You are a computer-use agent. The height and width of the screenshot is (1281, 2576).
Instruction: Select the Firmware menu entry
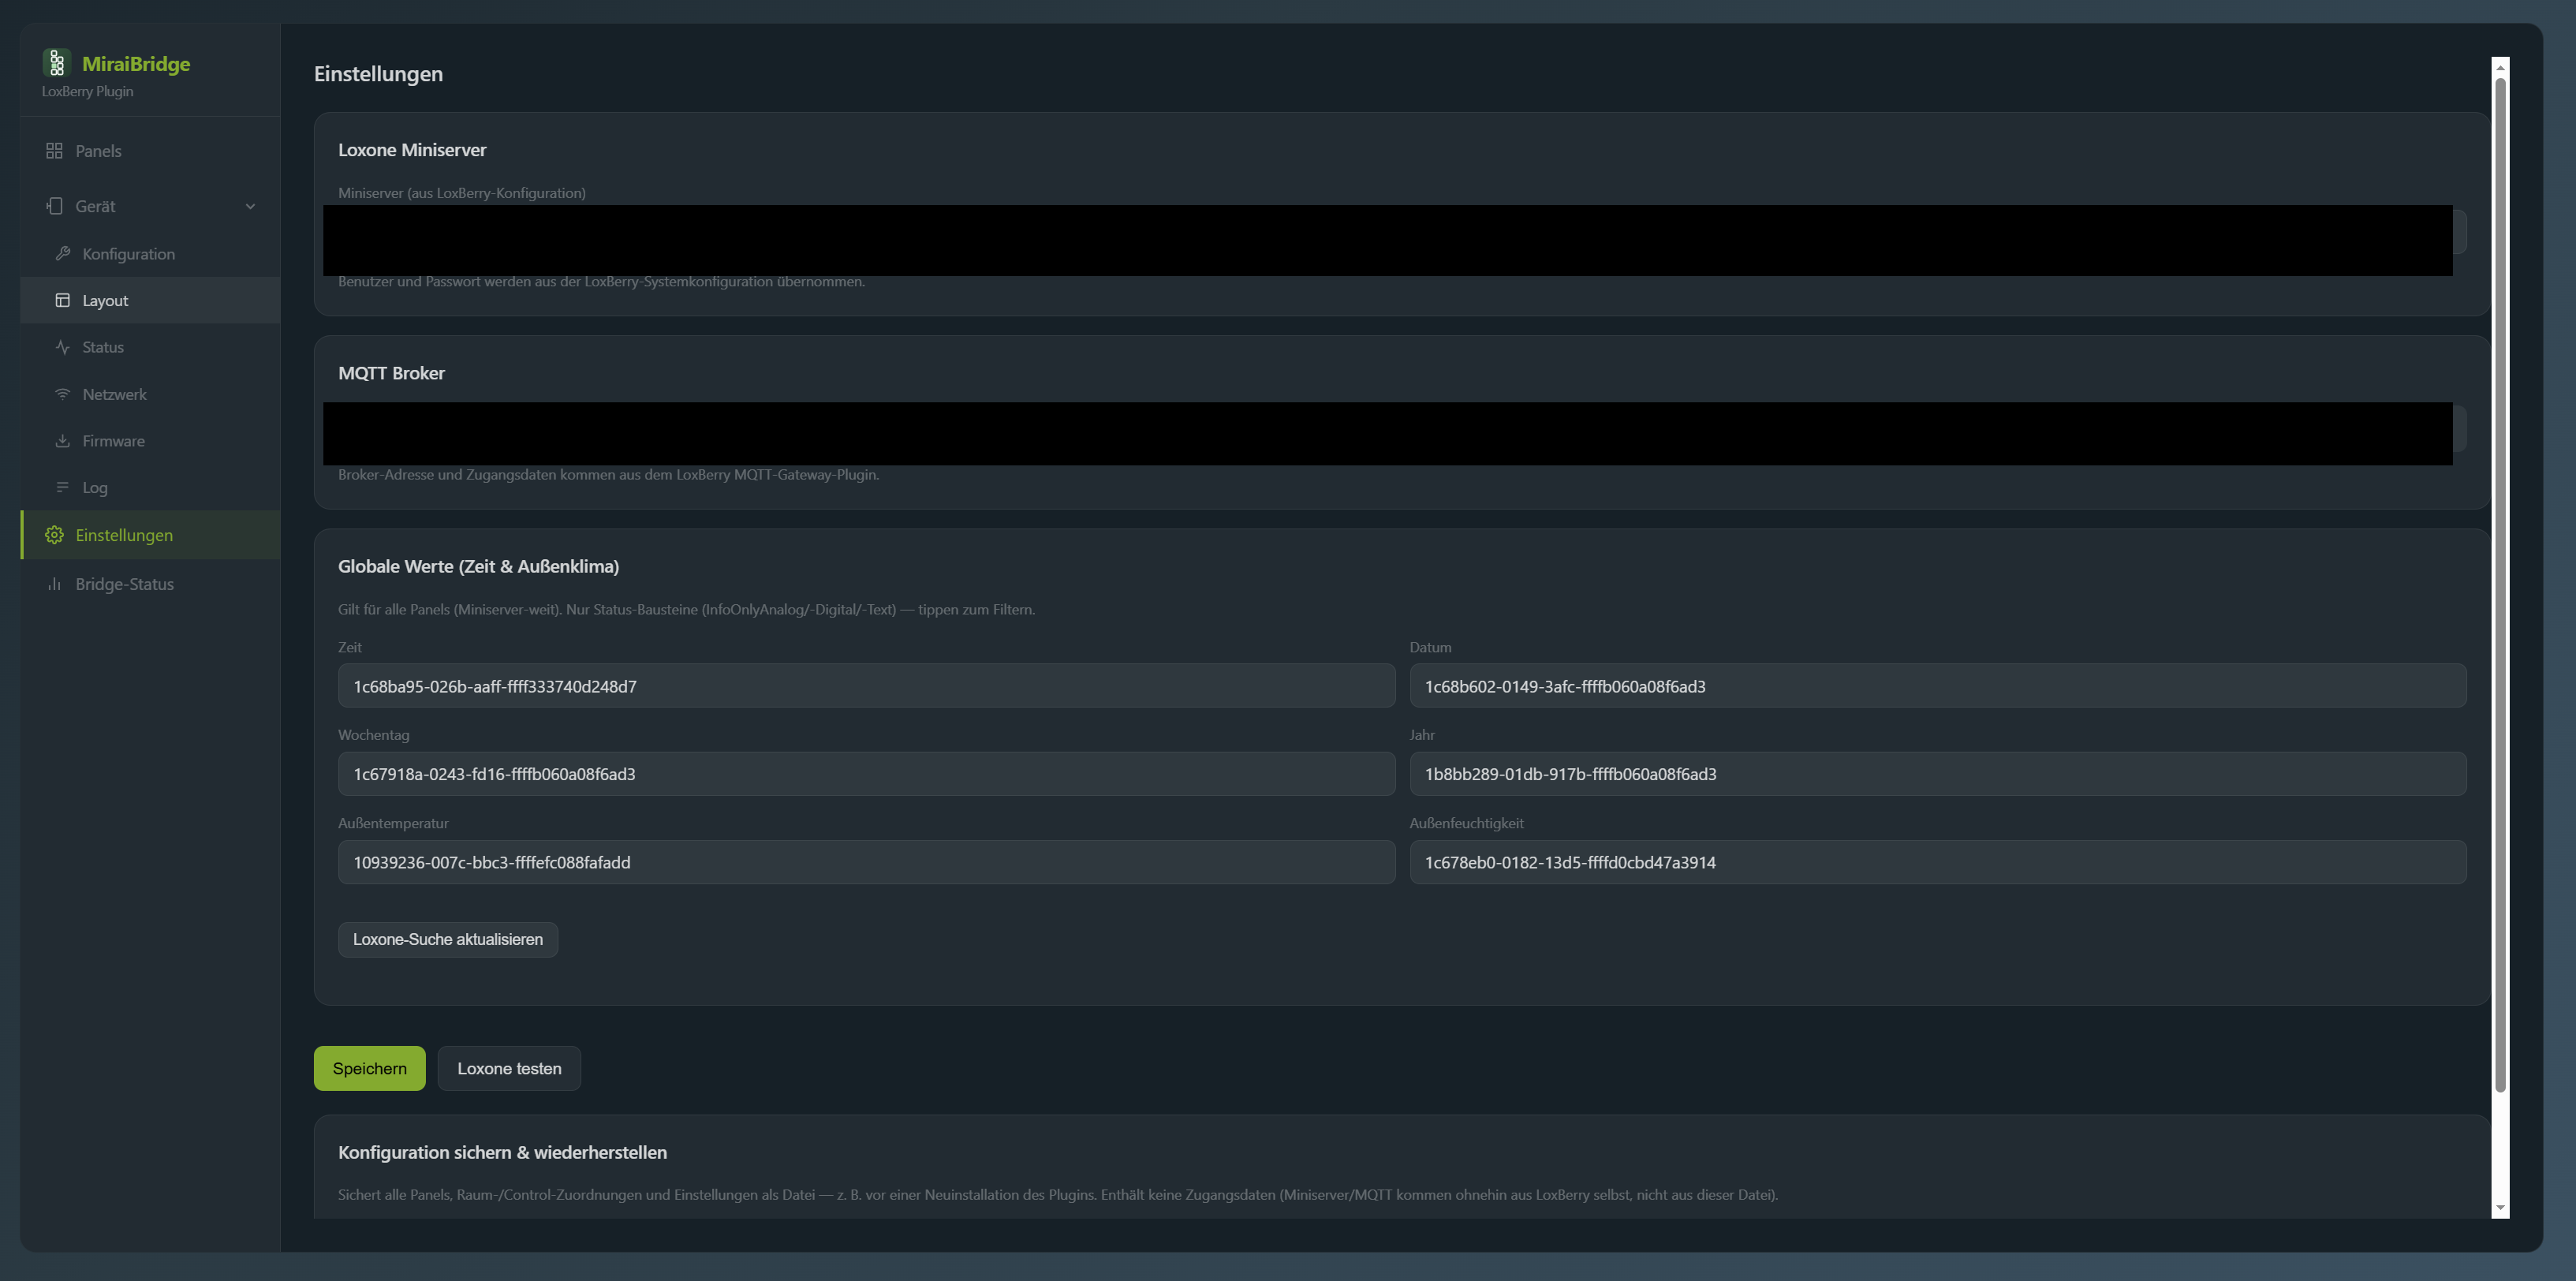[x=150, y=441]
